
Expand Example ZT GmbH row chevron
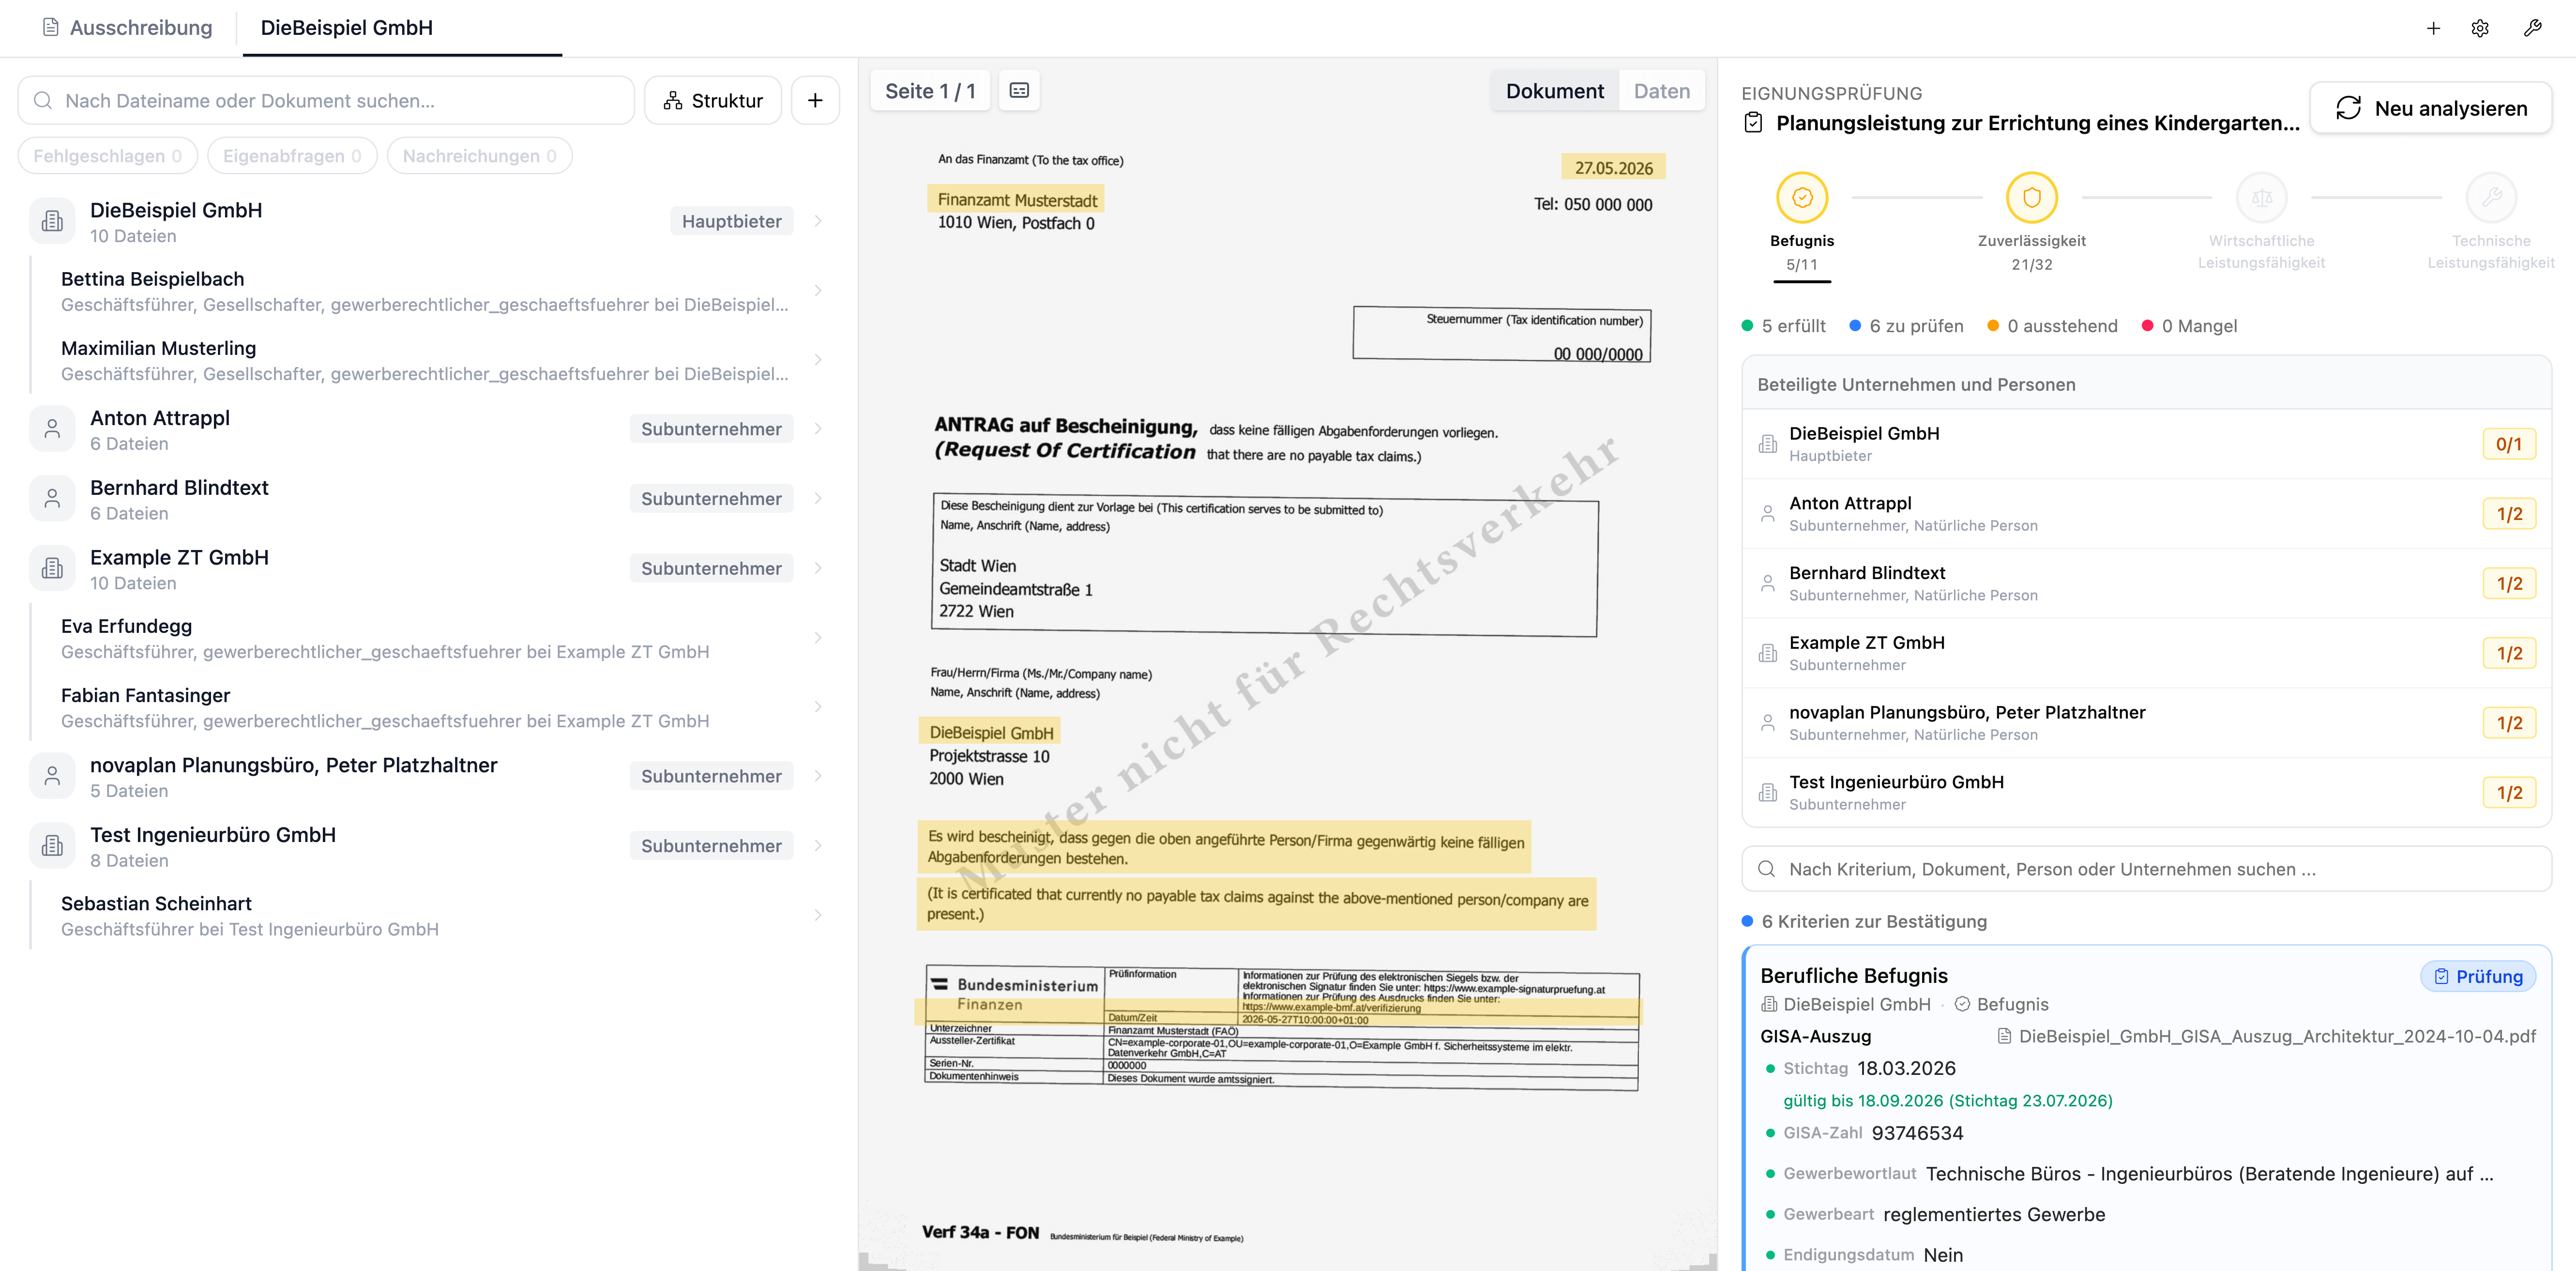(818, 568)
